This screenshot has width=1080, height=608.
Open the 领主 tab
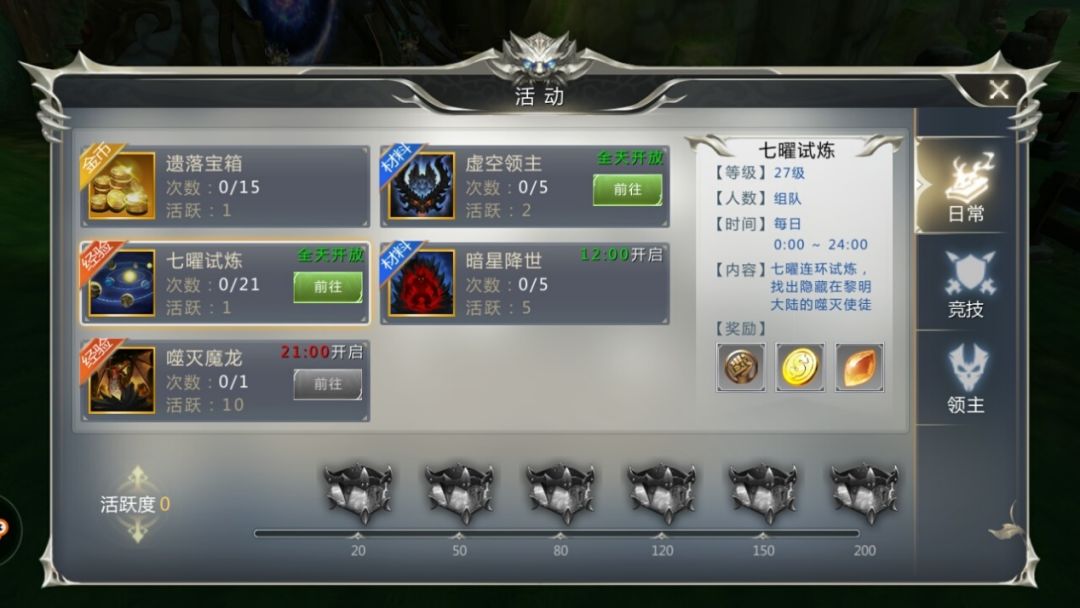[x=966, y=379]
